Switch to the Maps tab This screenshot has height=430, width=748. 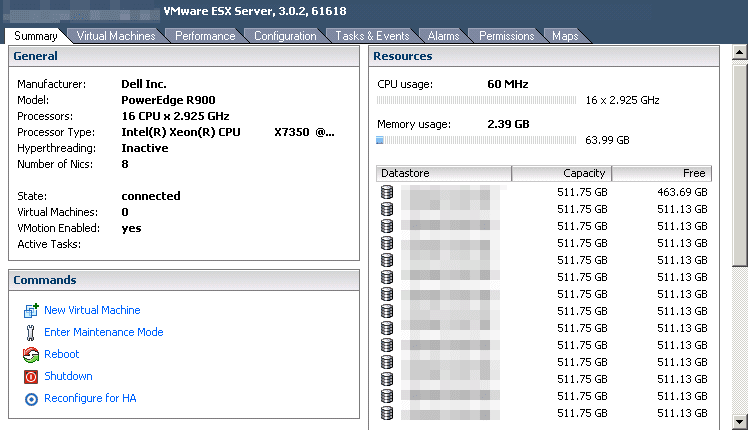point(565,36)
